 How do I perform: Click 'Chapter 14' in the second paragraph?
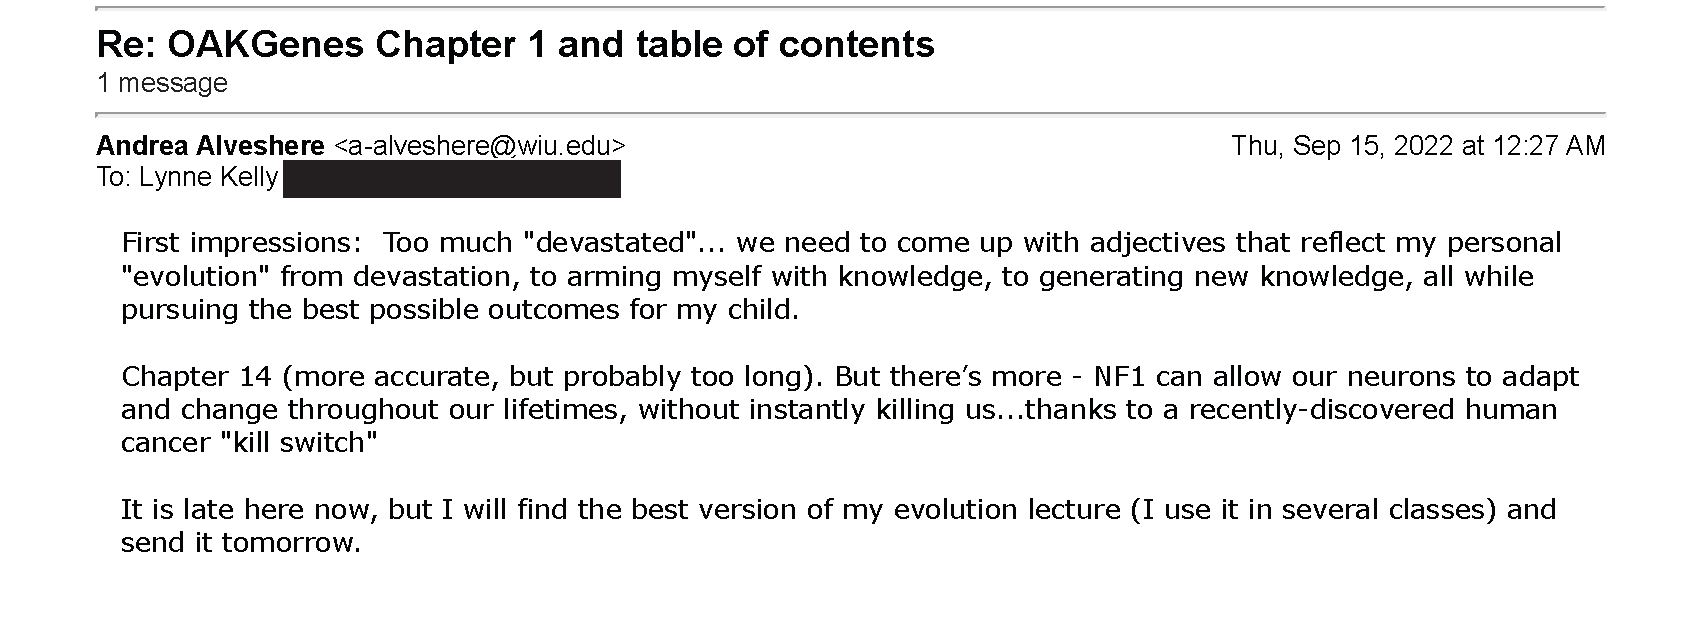tap(196, 377)
